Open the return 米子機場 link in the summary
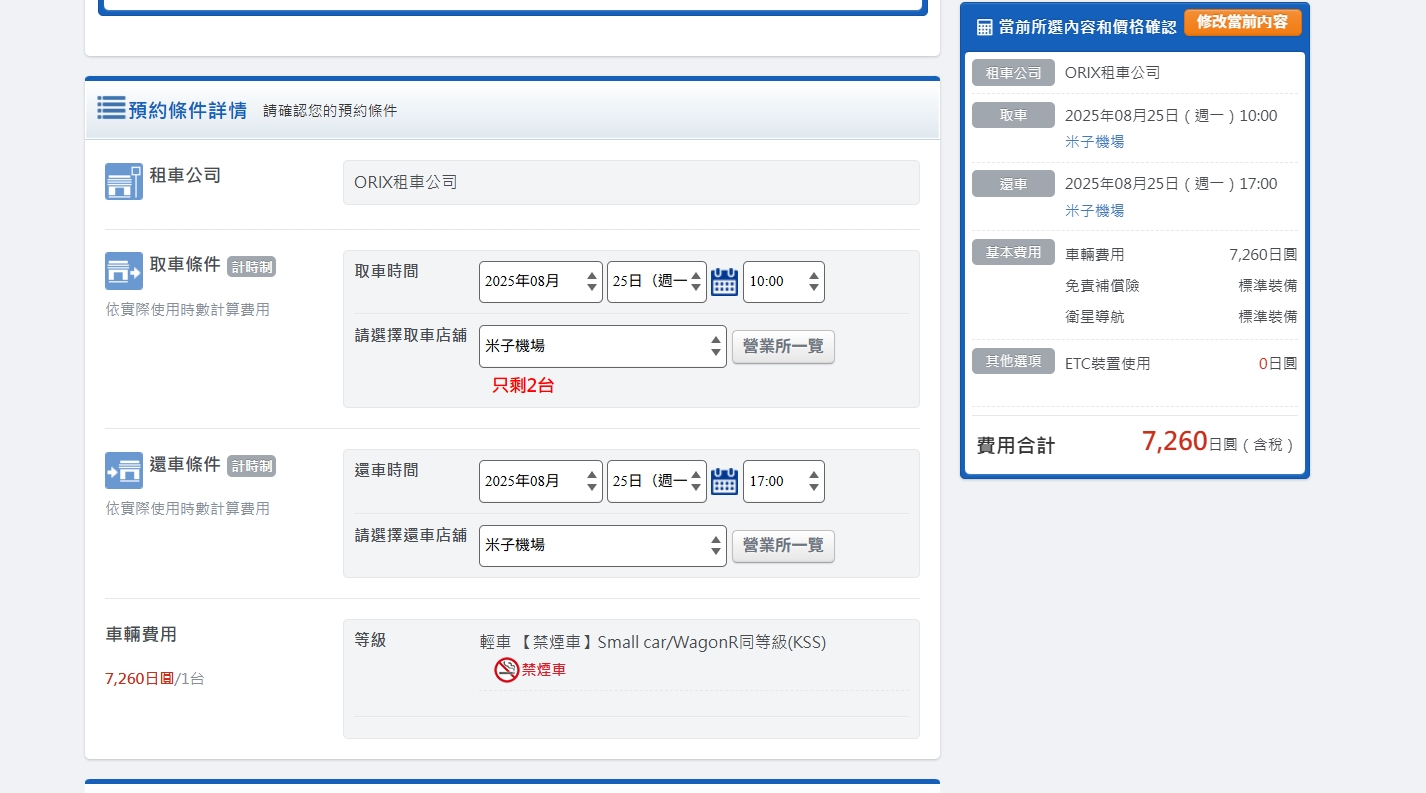This screenshot has height=793, width=1426. click(1094, 211)
